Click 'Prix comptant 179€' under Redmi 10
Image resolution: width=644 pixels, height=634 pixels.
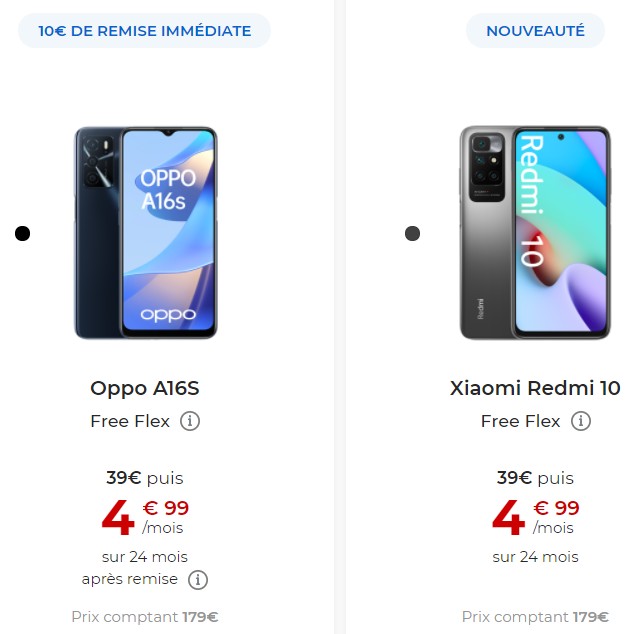pyautogui.click(x=535, y=617)
